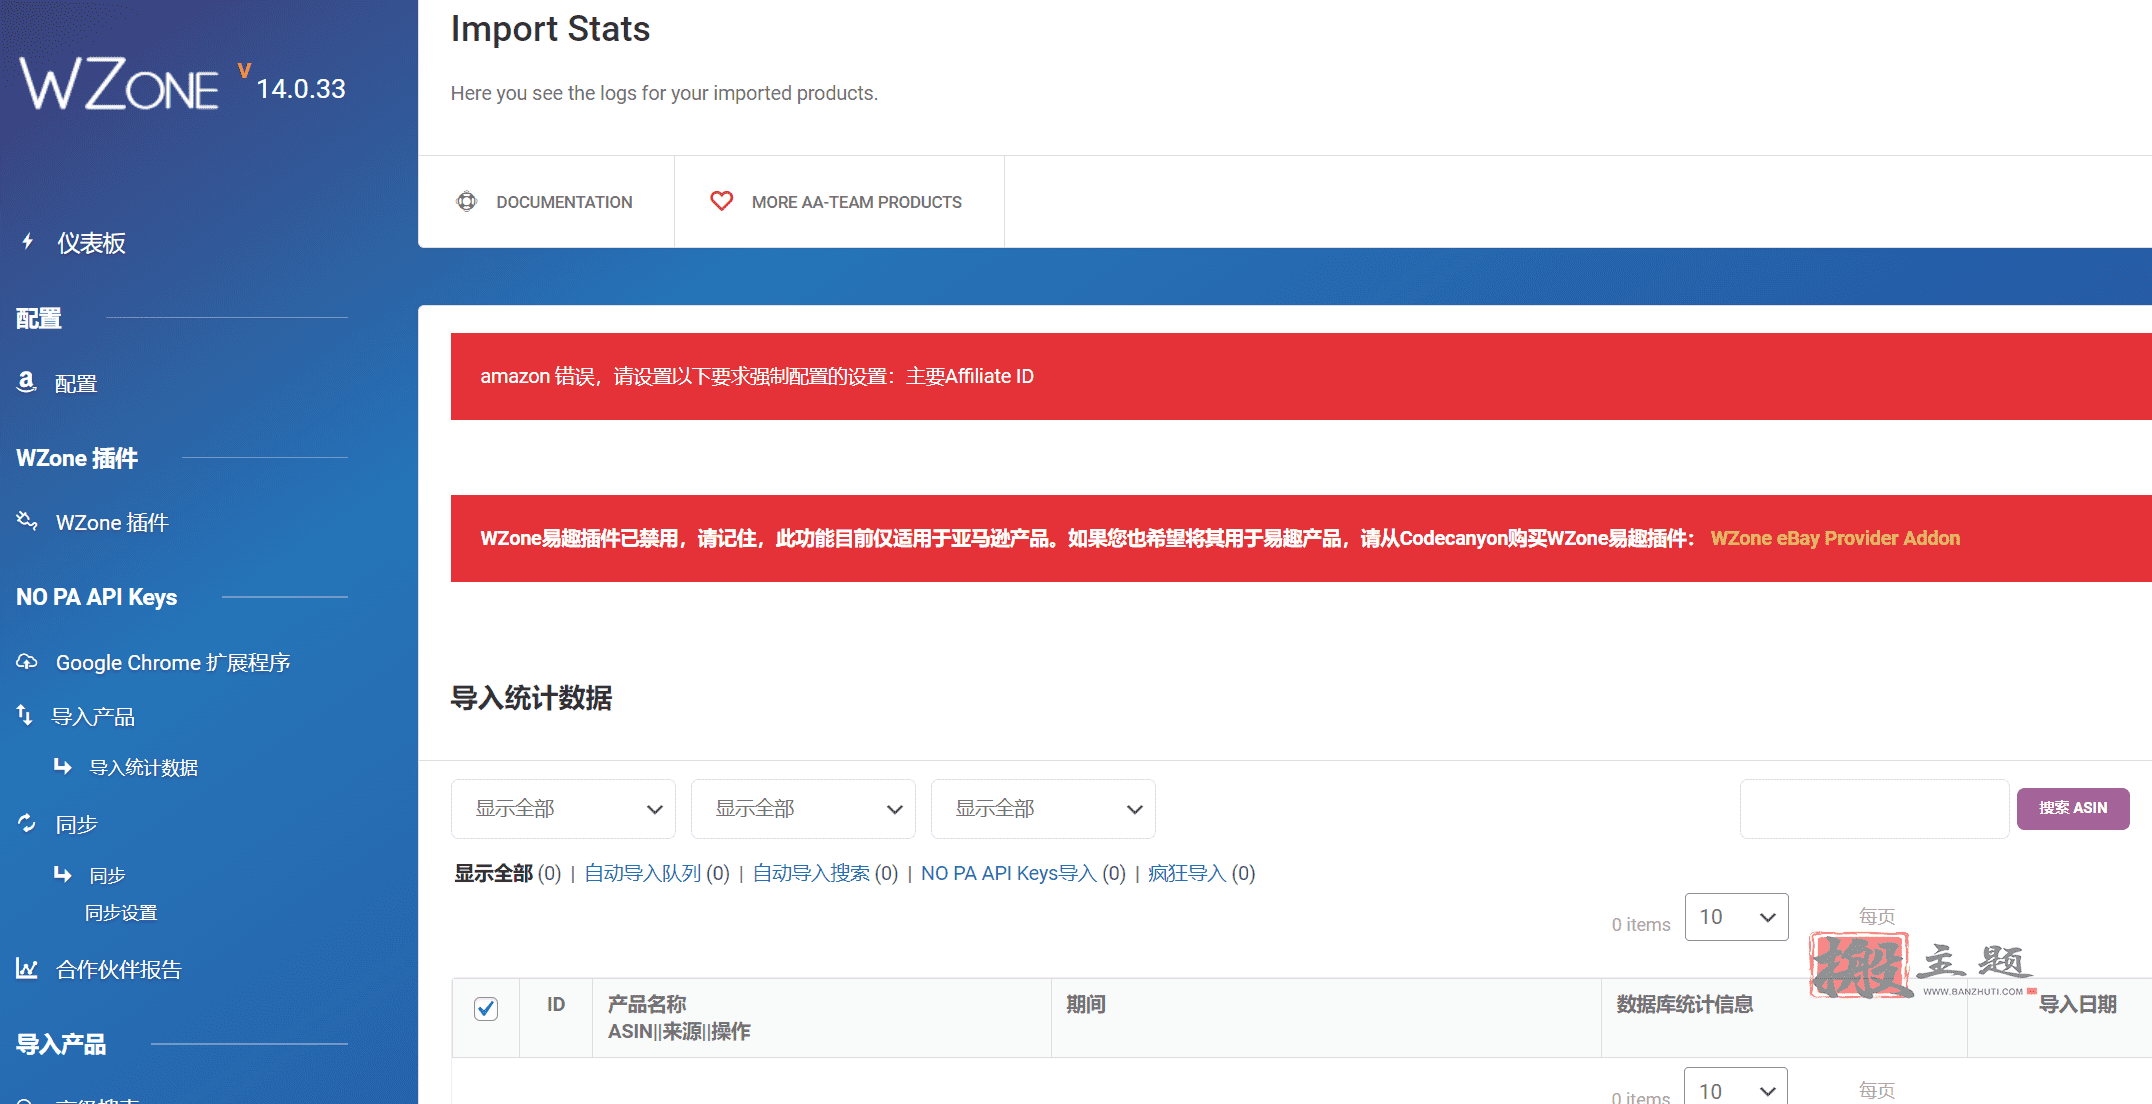The image size is (2152, 1104).
Task: Click the 搜索 ASIN button
Action: pos(2073,808)
